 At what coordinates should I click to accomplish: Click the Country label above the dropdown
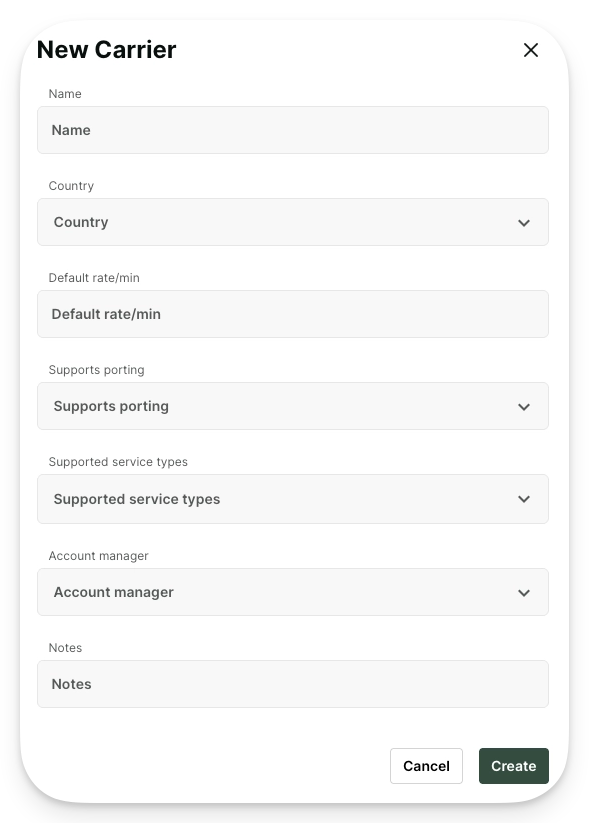pos(71,186)
